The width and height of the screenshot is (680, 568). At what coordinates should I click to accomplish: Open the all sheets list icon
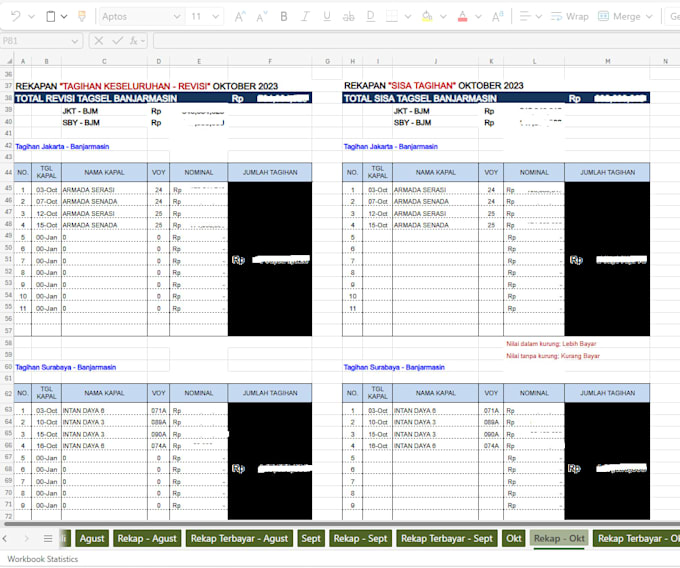48,539
